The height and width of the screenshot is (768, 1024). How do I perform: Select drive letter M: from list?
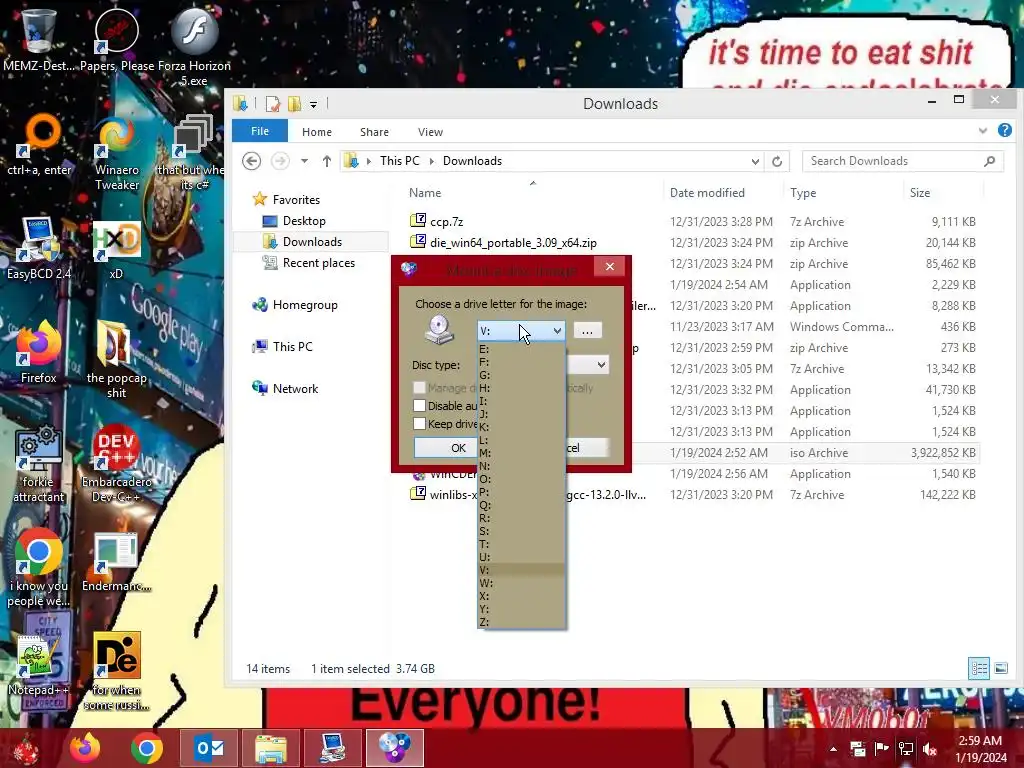pyautogui.click(x=521, y=453)
